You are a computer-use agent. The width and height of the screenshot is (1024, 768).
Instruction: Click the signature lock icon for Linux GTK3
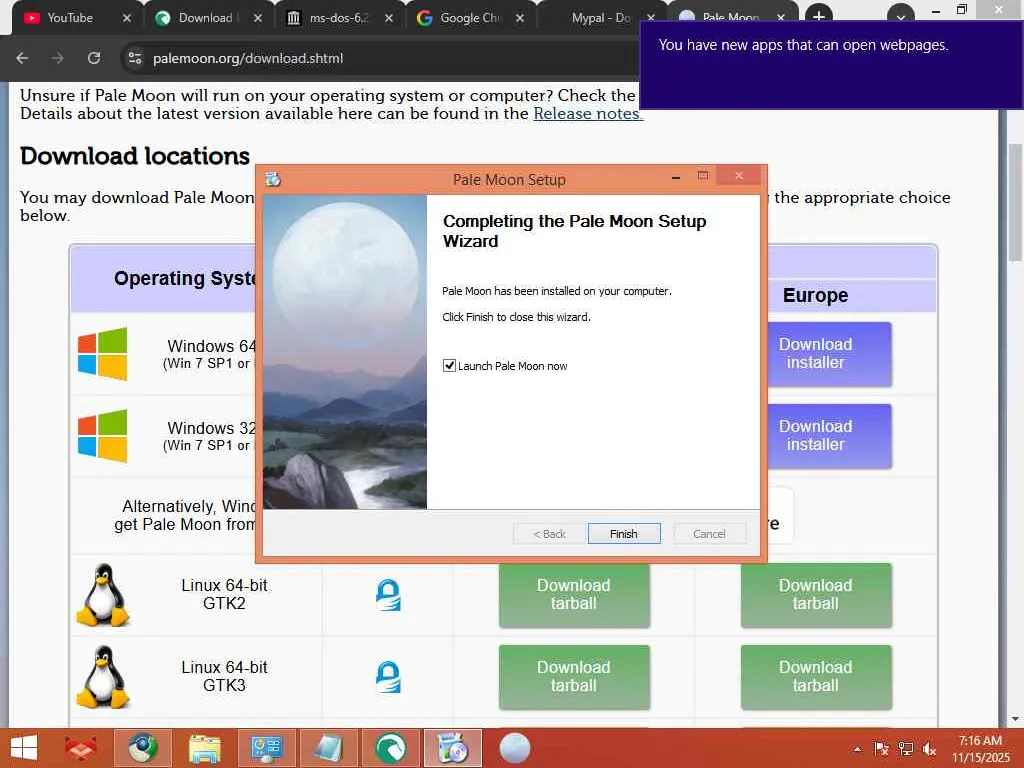pos(388,677)
